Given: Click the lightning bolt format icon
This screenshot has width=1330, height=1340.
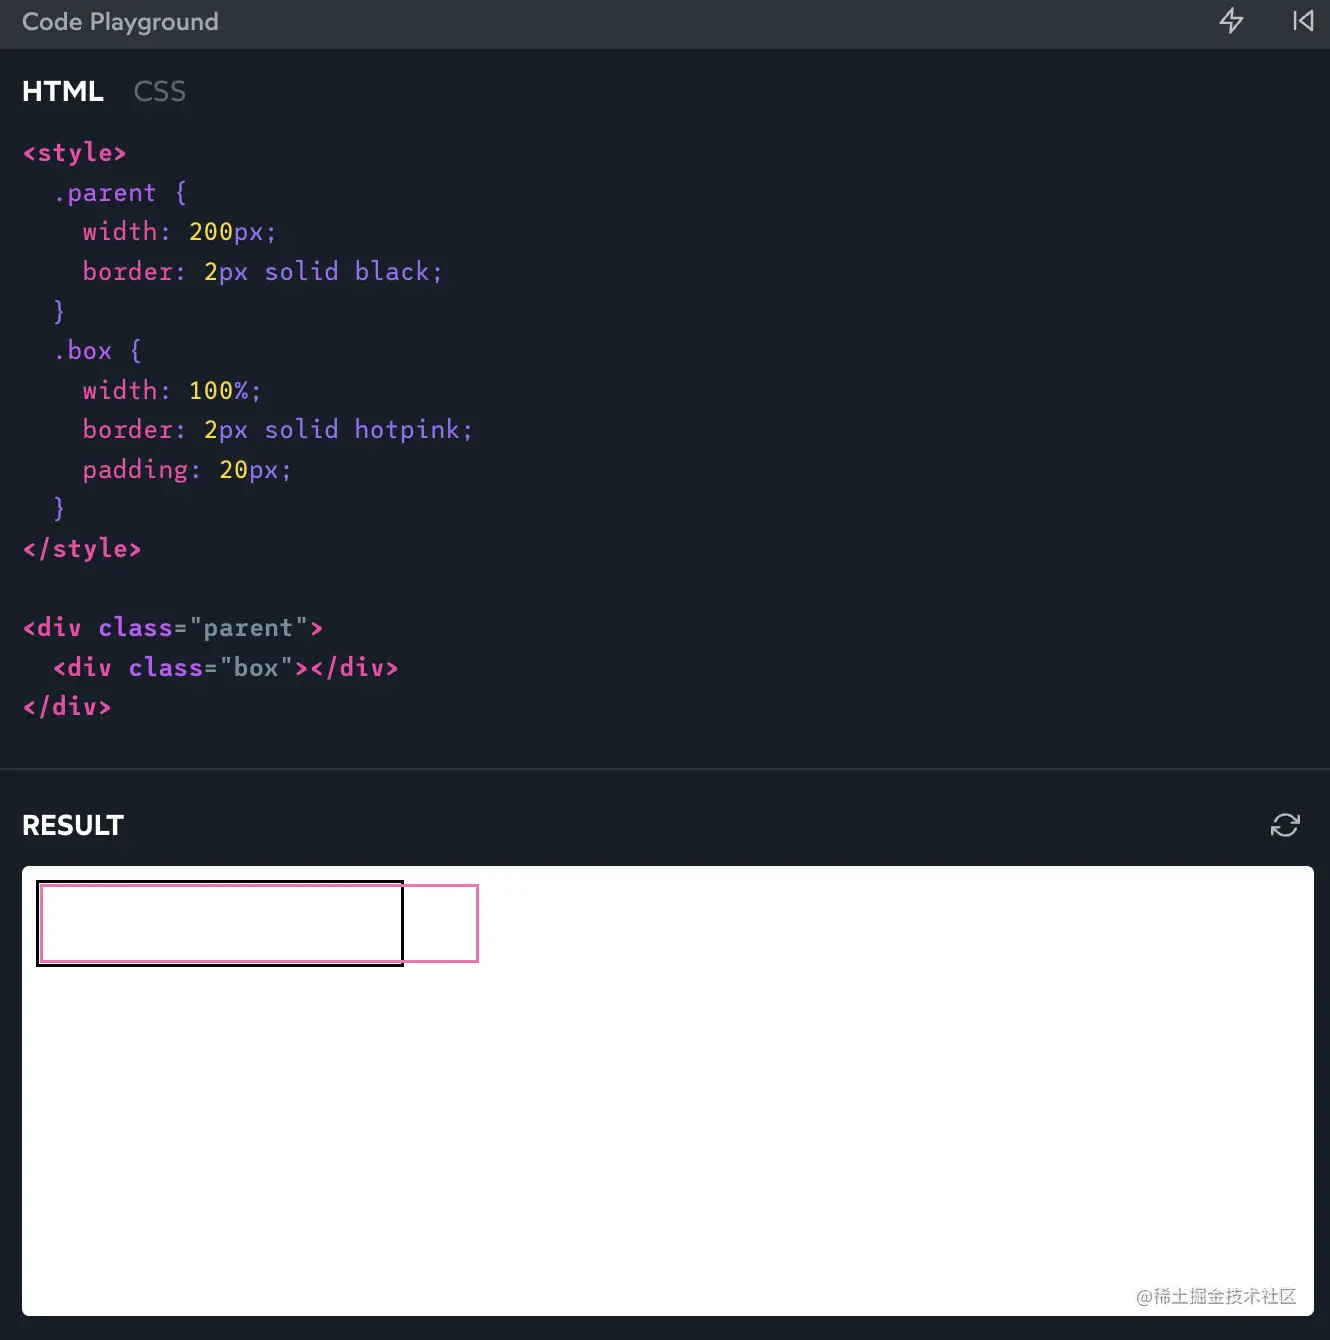Looking at the screenshot, I should point(1231,21).
